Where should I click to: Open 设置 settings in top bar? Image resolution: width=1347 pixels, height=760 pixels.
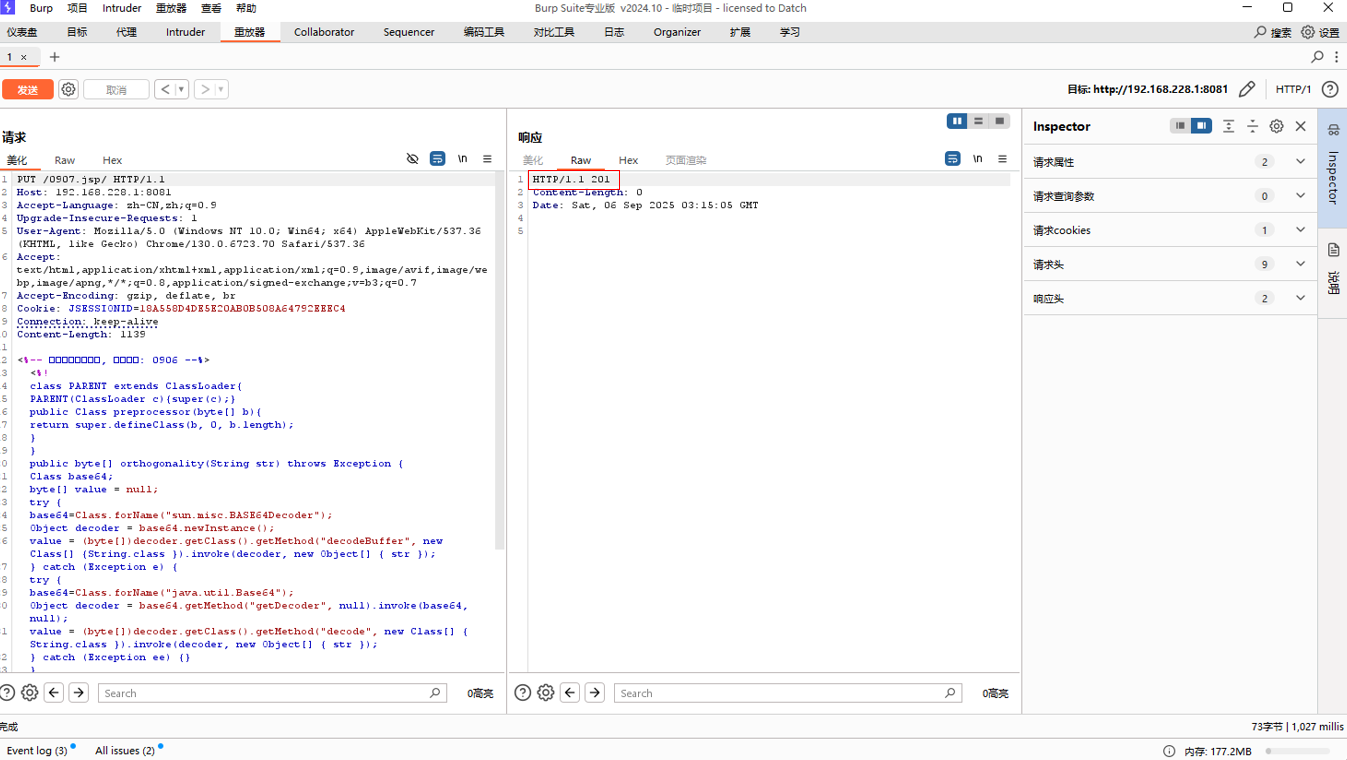click(x=1320, y=32)
